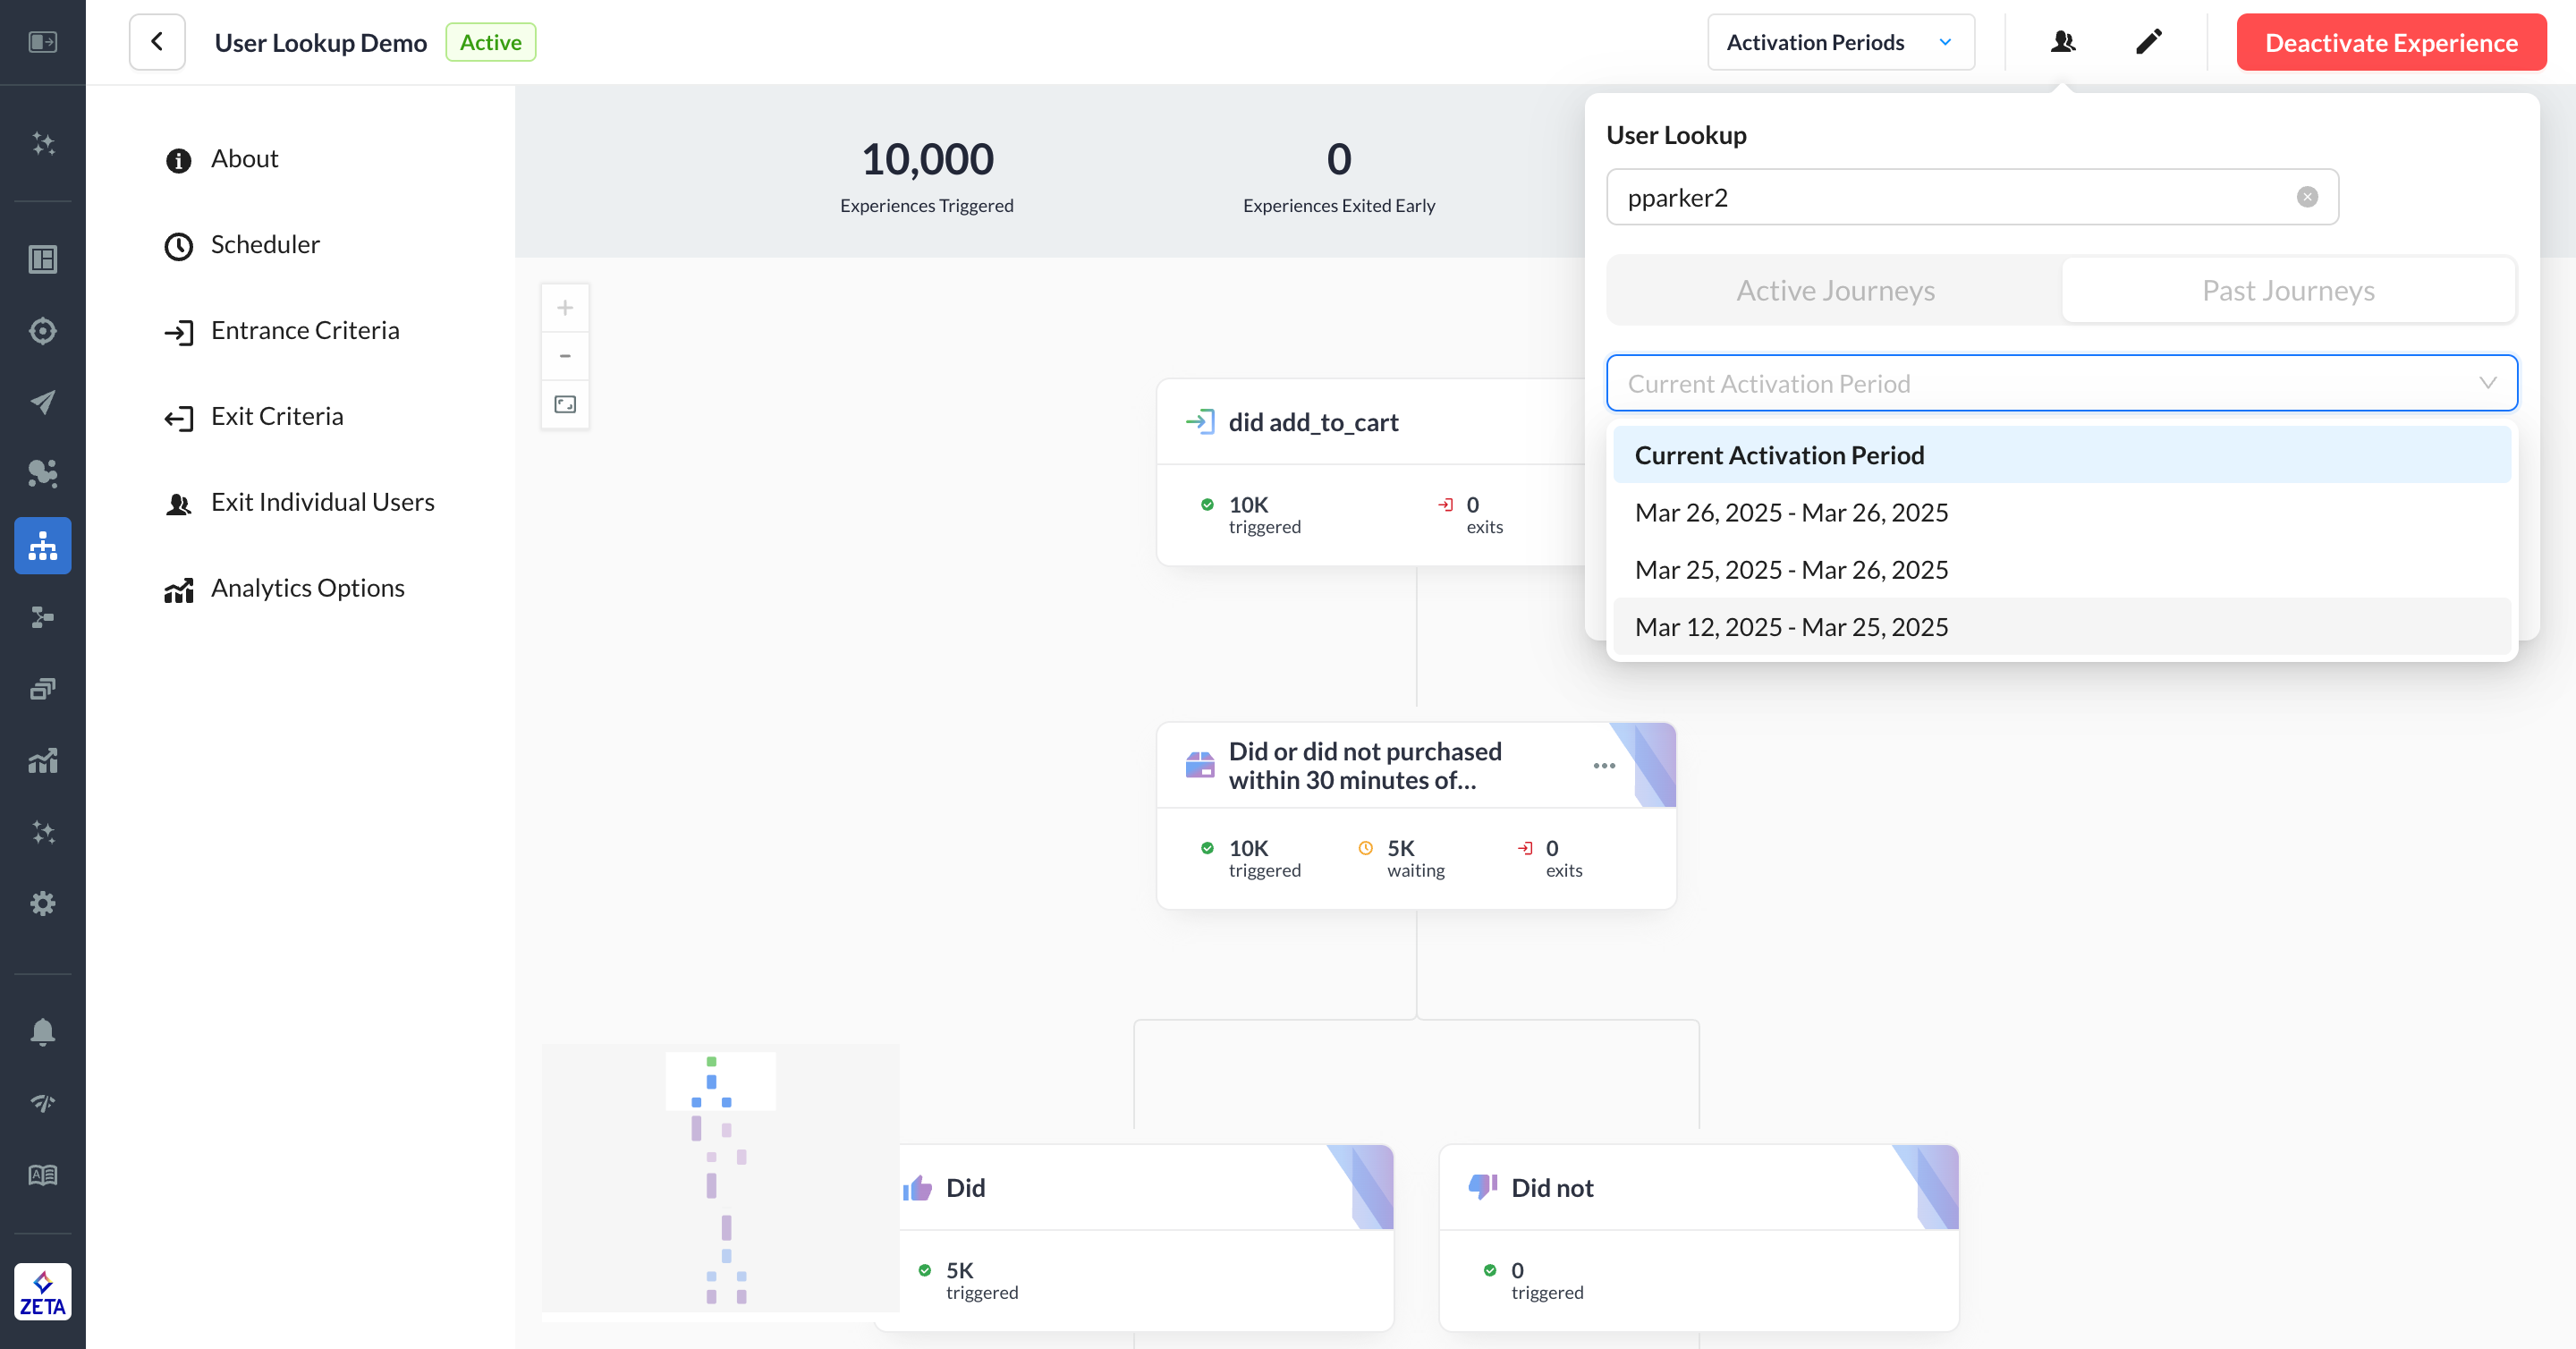Switch to Past Journeys toggle
The height and width of the screenshot is (1349, 2576).
pos(2288,290)
